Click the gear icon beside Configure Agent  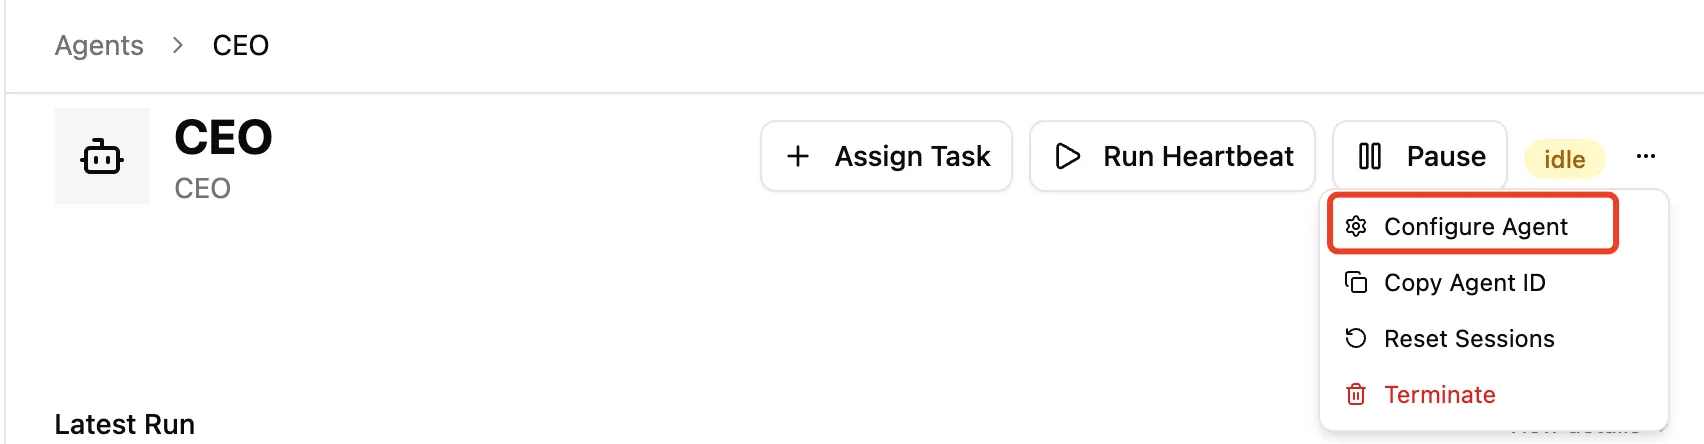[1356, 226]
